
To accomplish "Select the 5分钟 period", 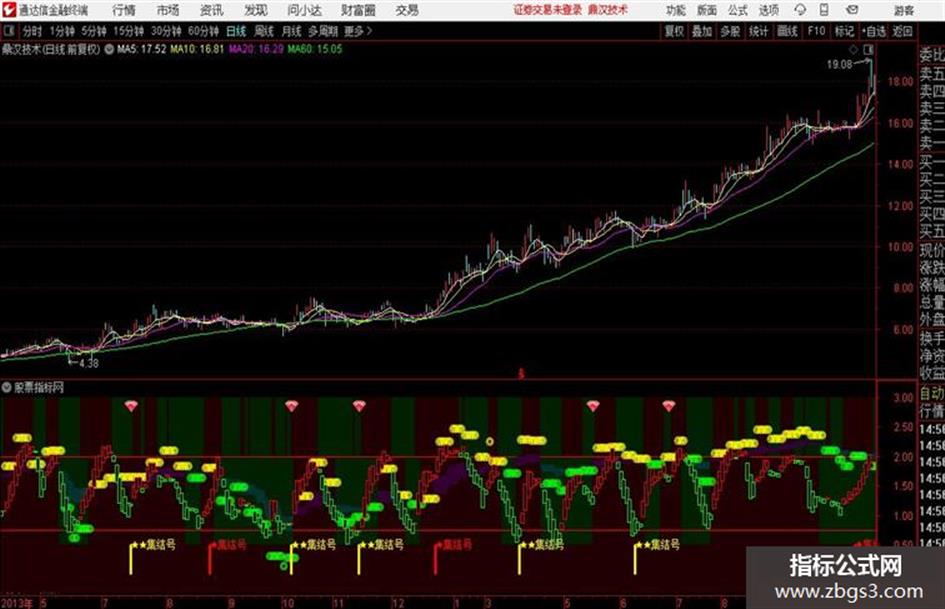I will click(x=93, y=31).
